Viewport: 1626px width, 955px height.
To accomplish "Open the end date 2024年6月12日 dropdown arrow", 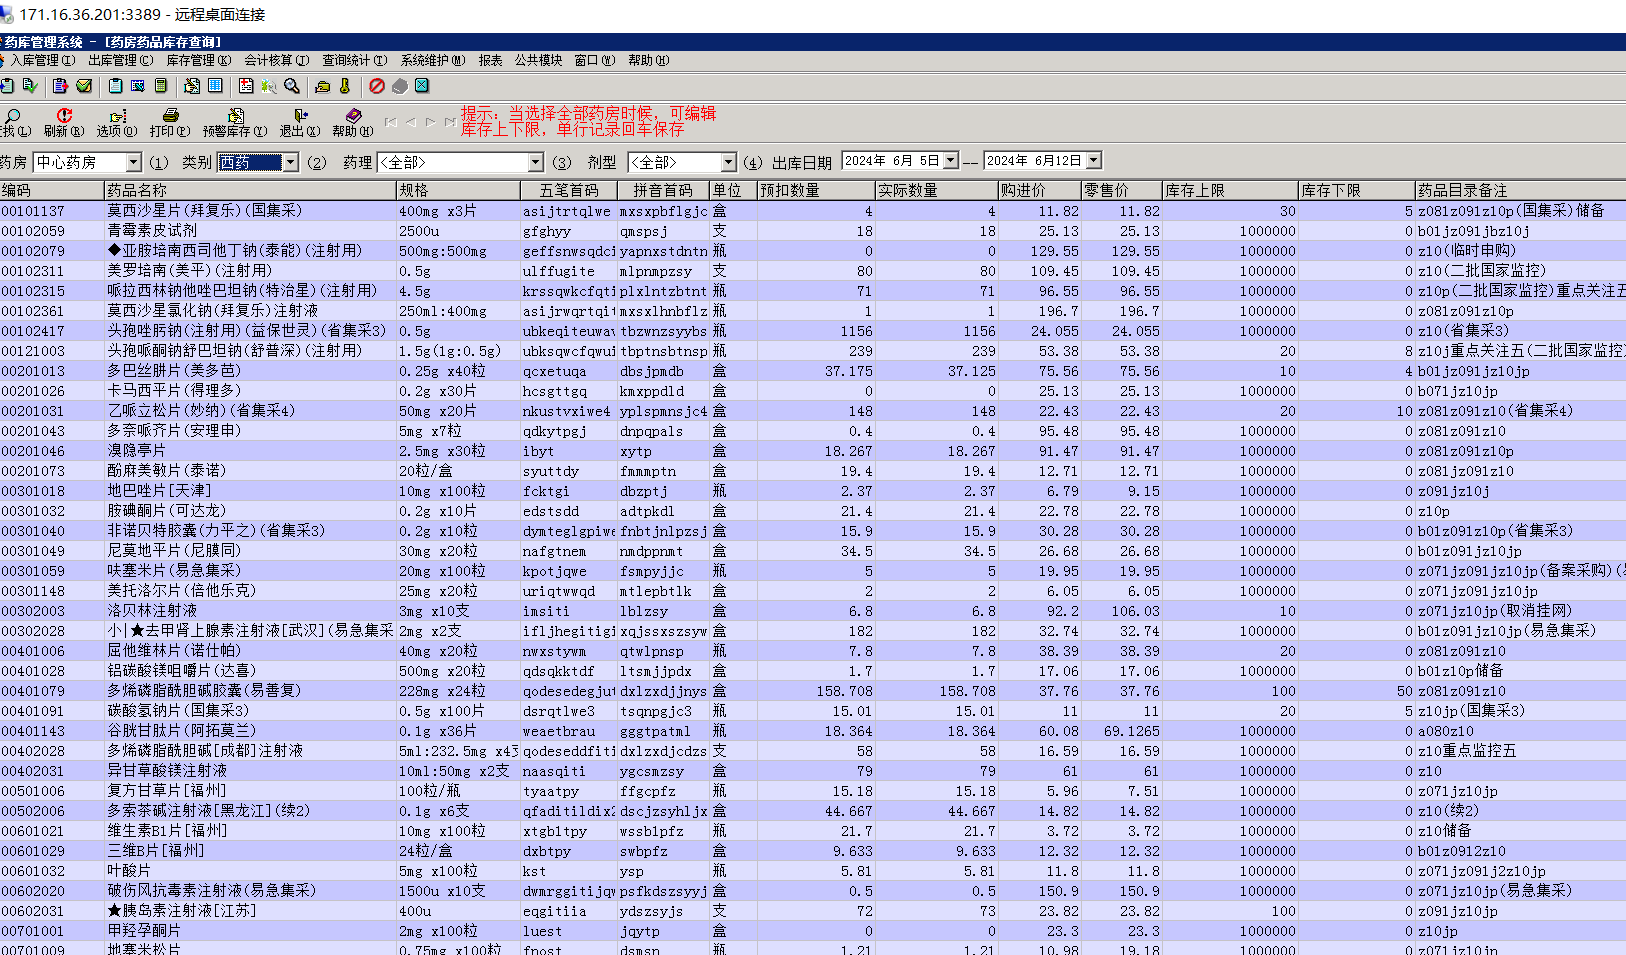I will [x=1094, y=160].
